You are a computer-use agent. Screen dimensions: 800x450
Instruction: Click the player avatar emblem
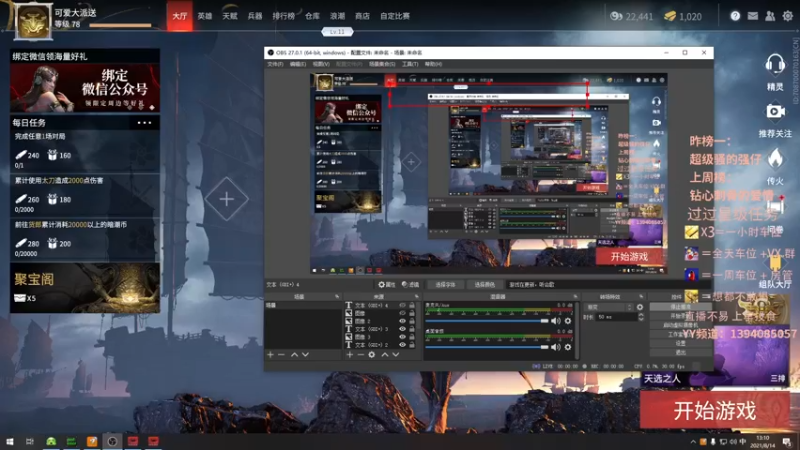[33, 21]
